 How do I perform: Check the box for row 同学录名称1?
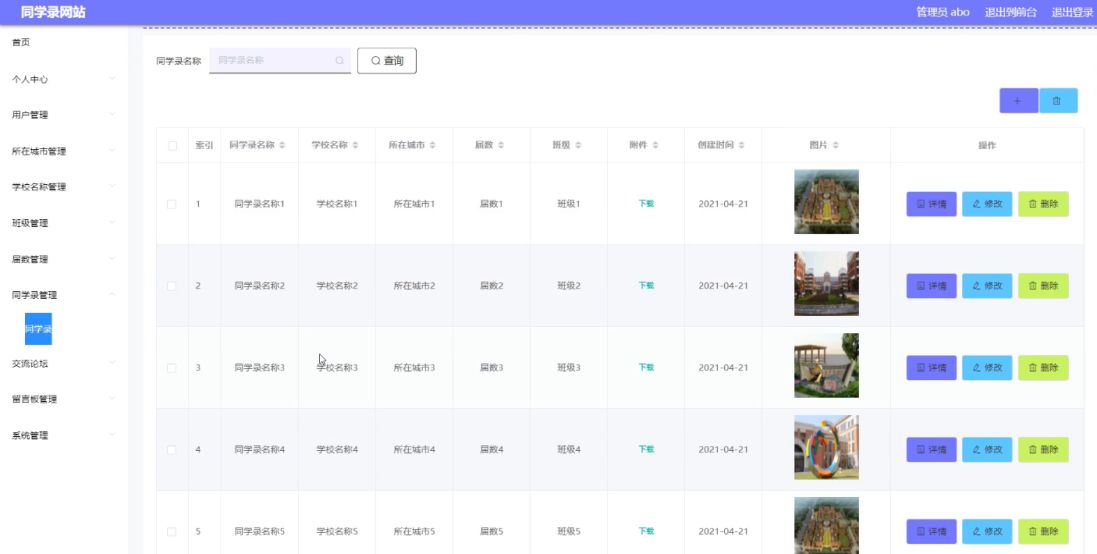click(x=172, y=204)
